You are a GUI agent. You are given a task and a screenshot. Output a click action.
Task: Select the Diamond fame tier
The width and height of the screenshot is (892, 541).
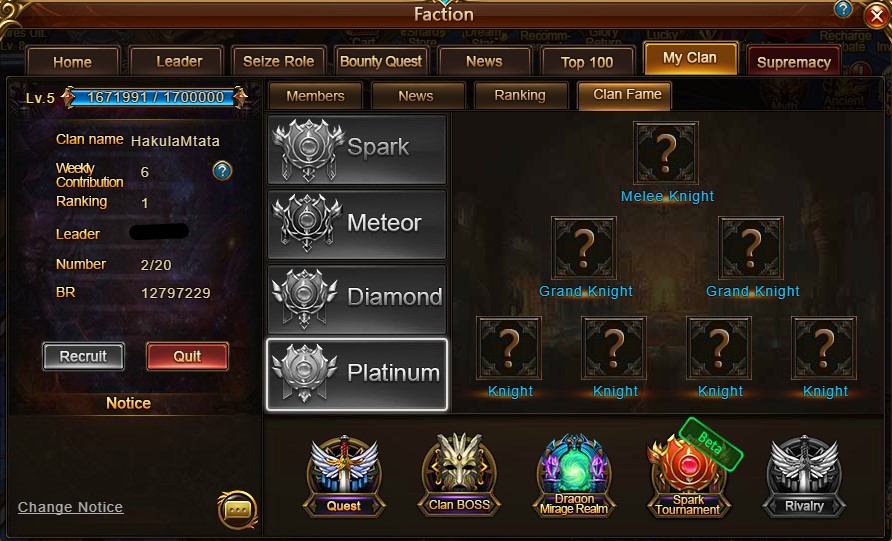[x=357, y=299]
